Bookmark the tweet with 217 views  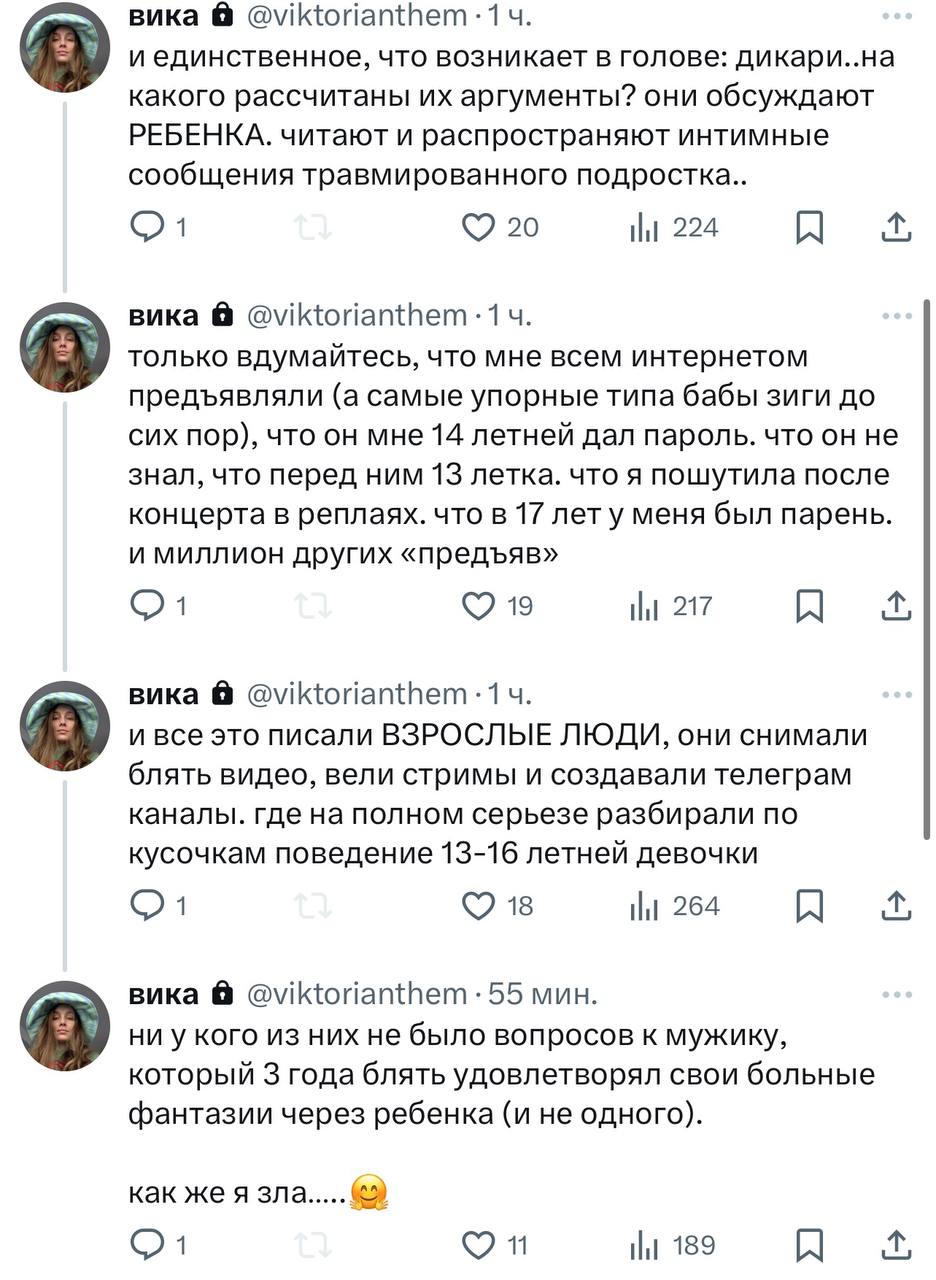[808, 606]
